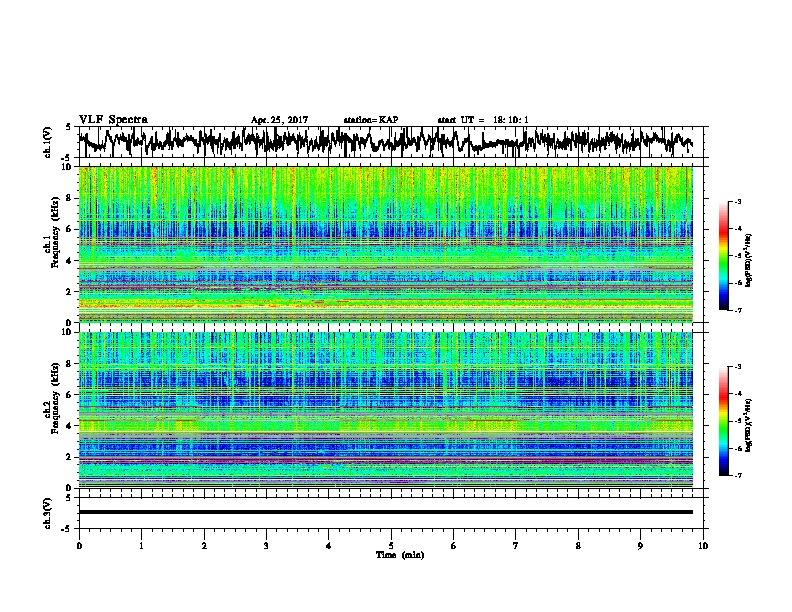This screenshot has height=612, width=792.
Task: Click the ch.2 color bar log(PSD) label
Action: pos(749,425)
